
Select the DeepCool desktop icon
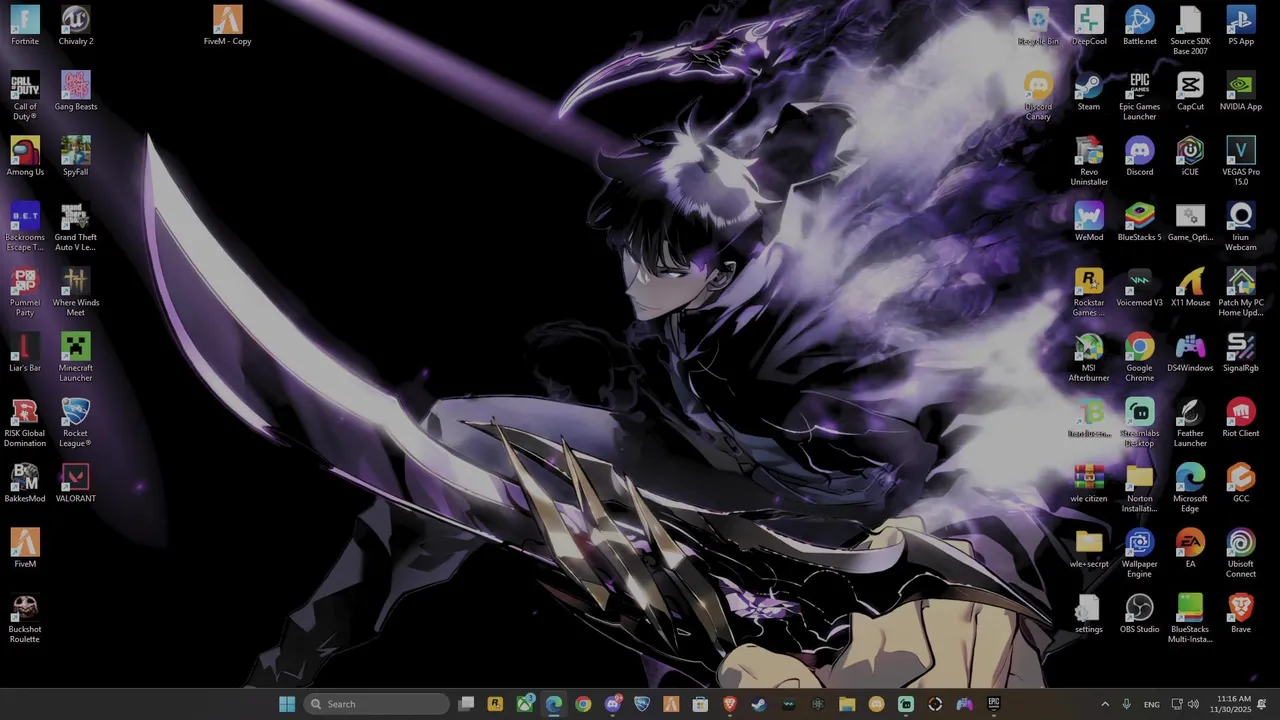point(1089,26)
